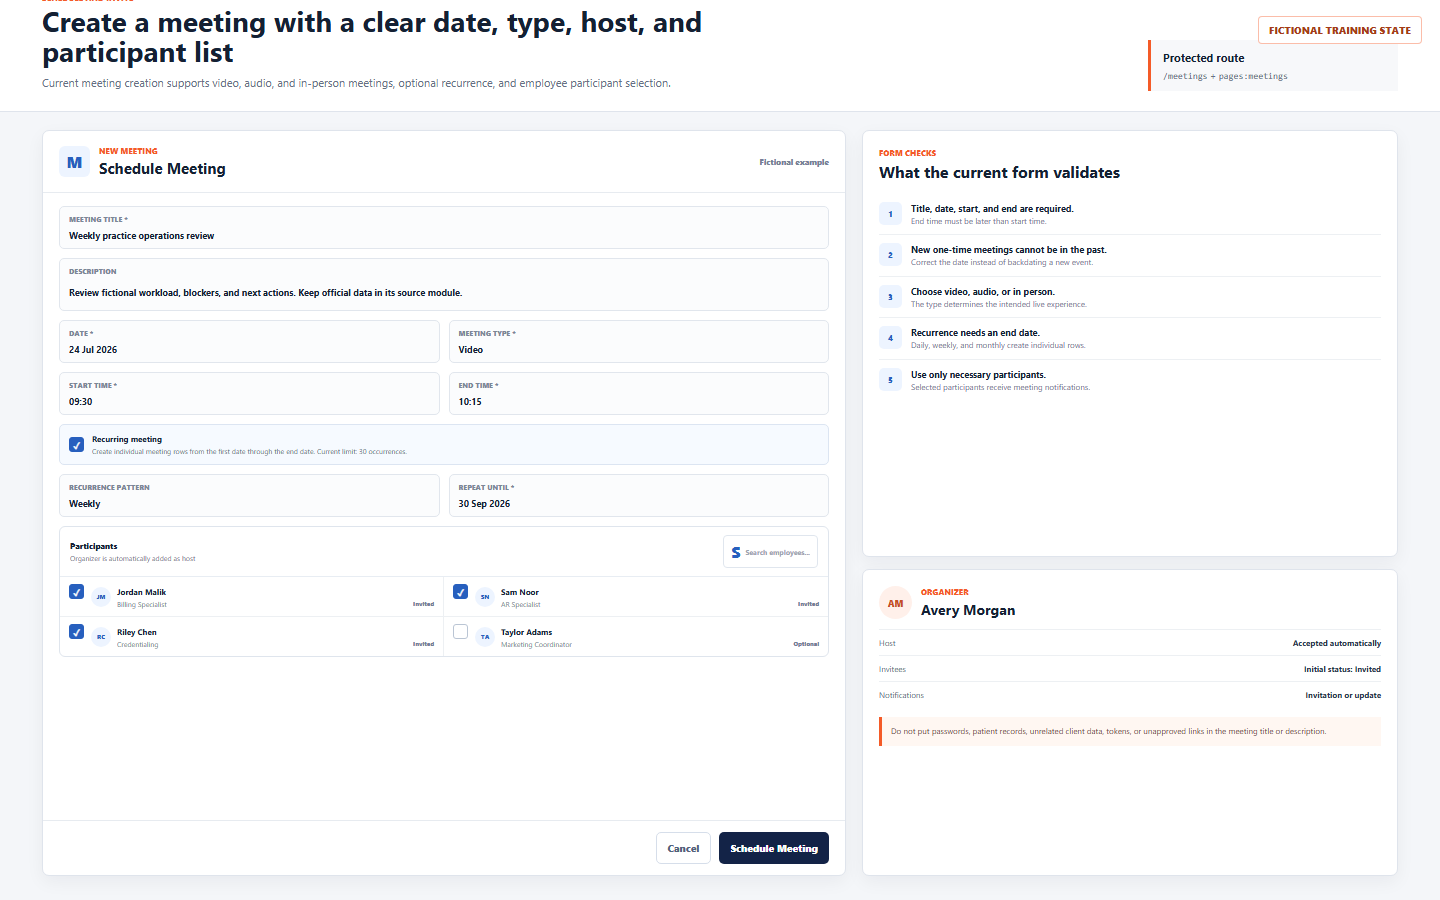
Task: Click the 'Fictional example' label
Action: coord(794,162)
